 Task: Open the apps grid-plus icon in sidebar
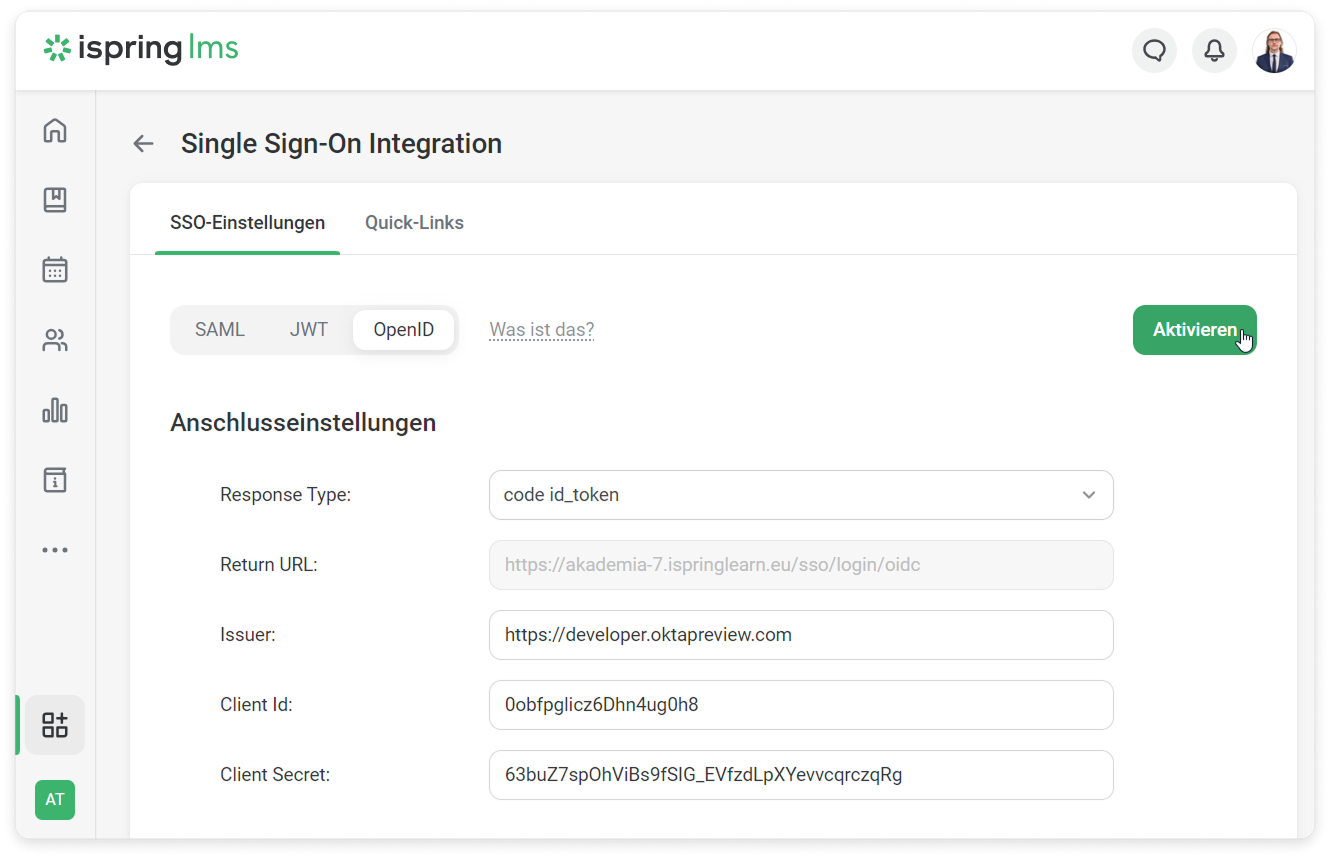(55, 725)
